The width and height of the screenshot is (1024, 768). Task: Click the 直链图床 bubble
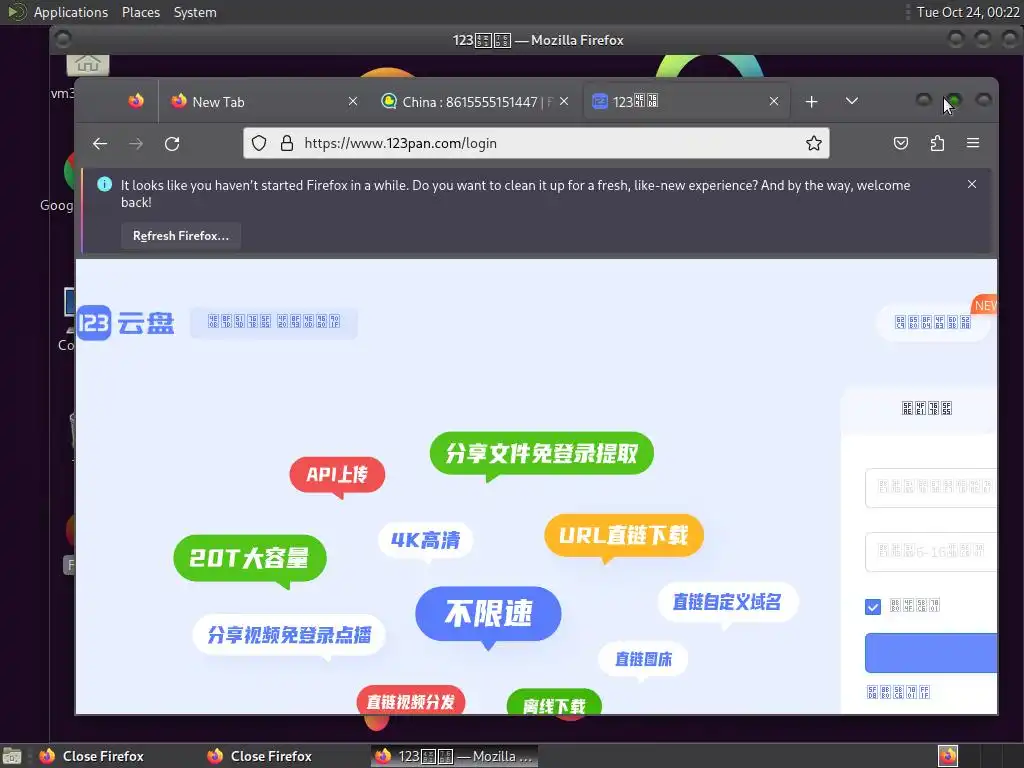point(643,660)
